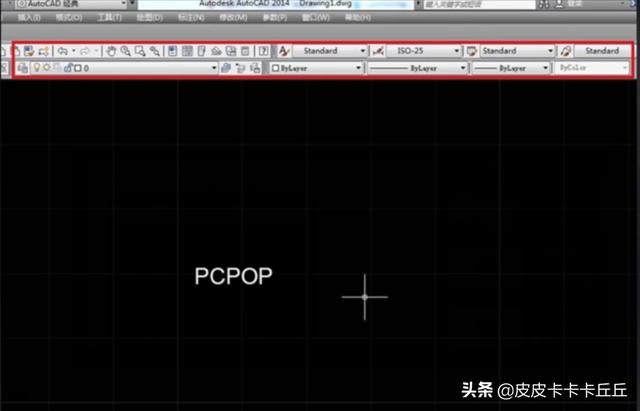Screen dimensions: 640x411
Task: Select the Zoom Realtime magnifier icon
Action: coord(125,51)
